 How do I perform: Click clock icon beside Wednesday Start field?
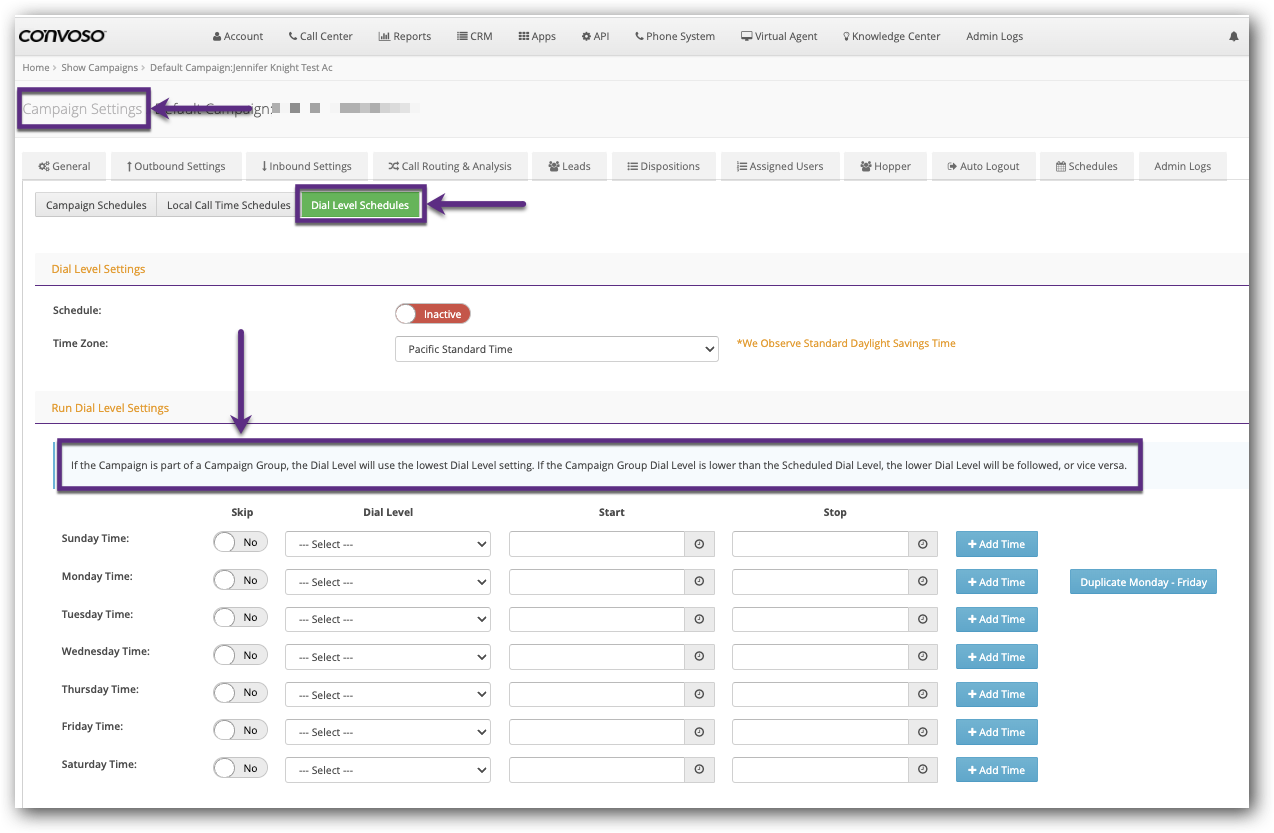699,657
